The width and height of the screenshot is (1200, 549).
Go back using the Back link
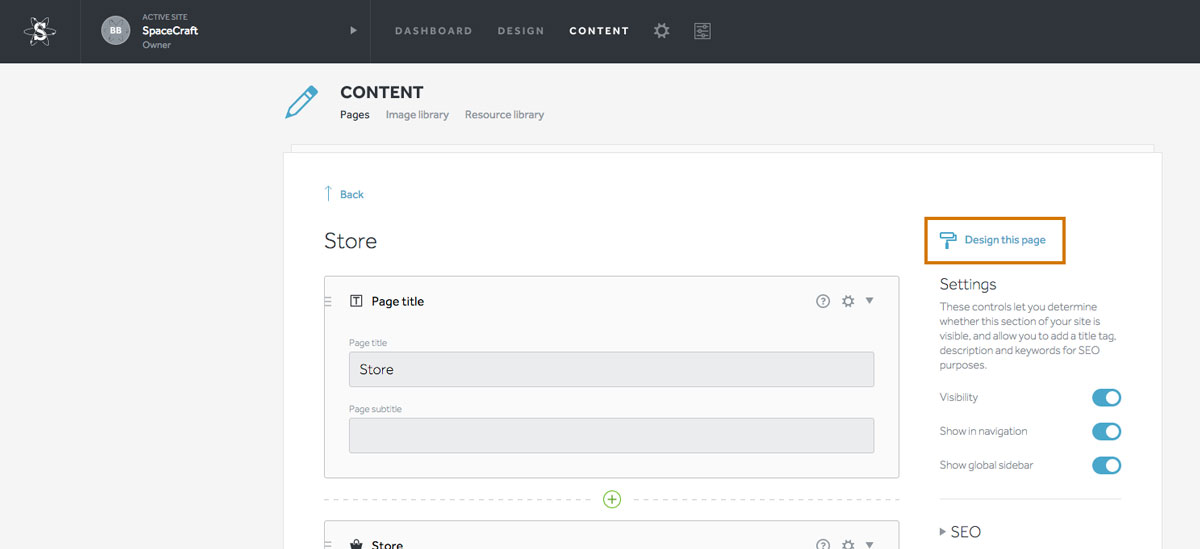tap(343, 194)
